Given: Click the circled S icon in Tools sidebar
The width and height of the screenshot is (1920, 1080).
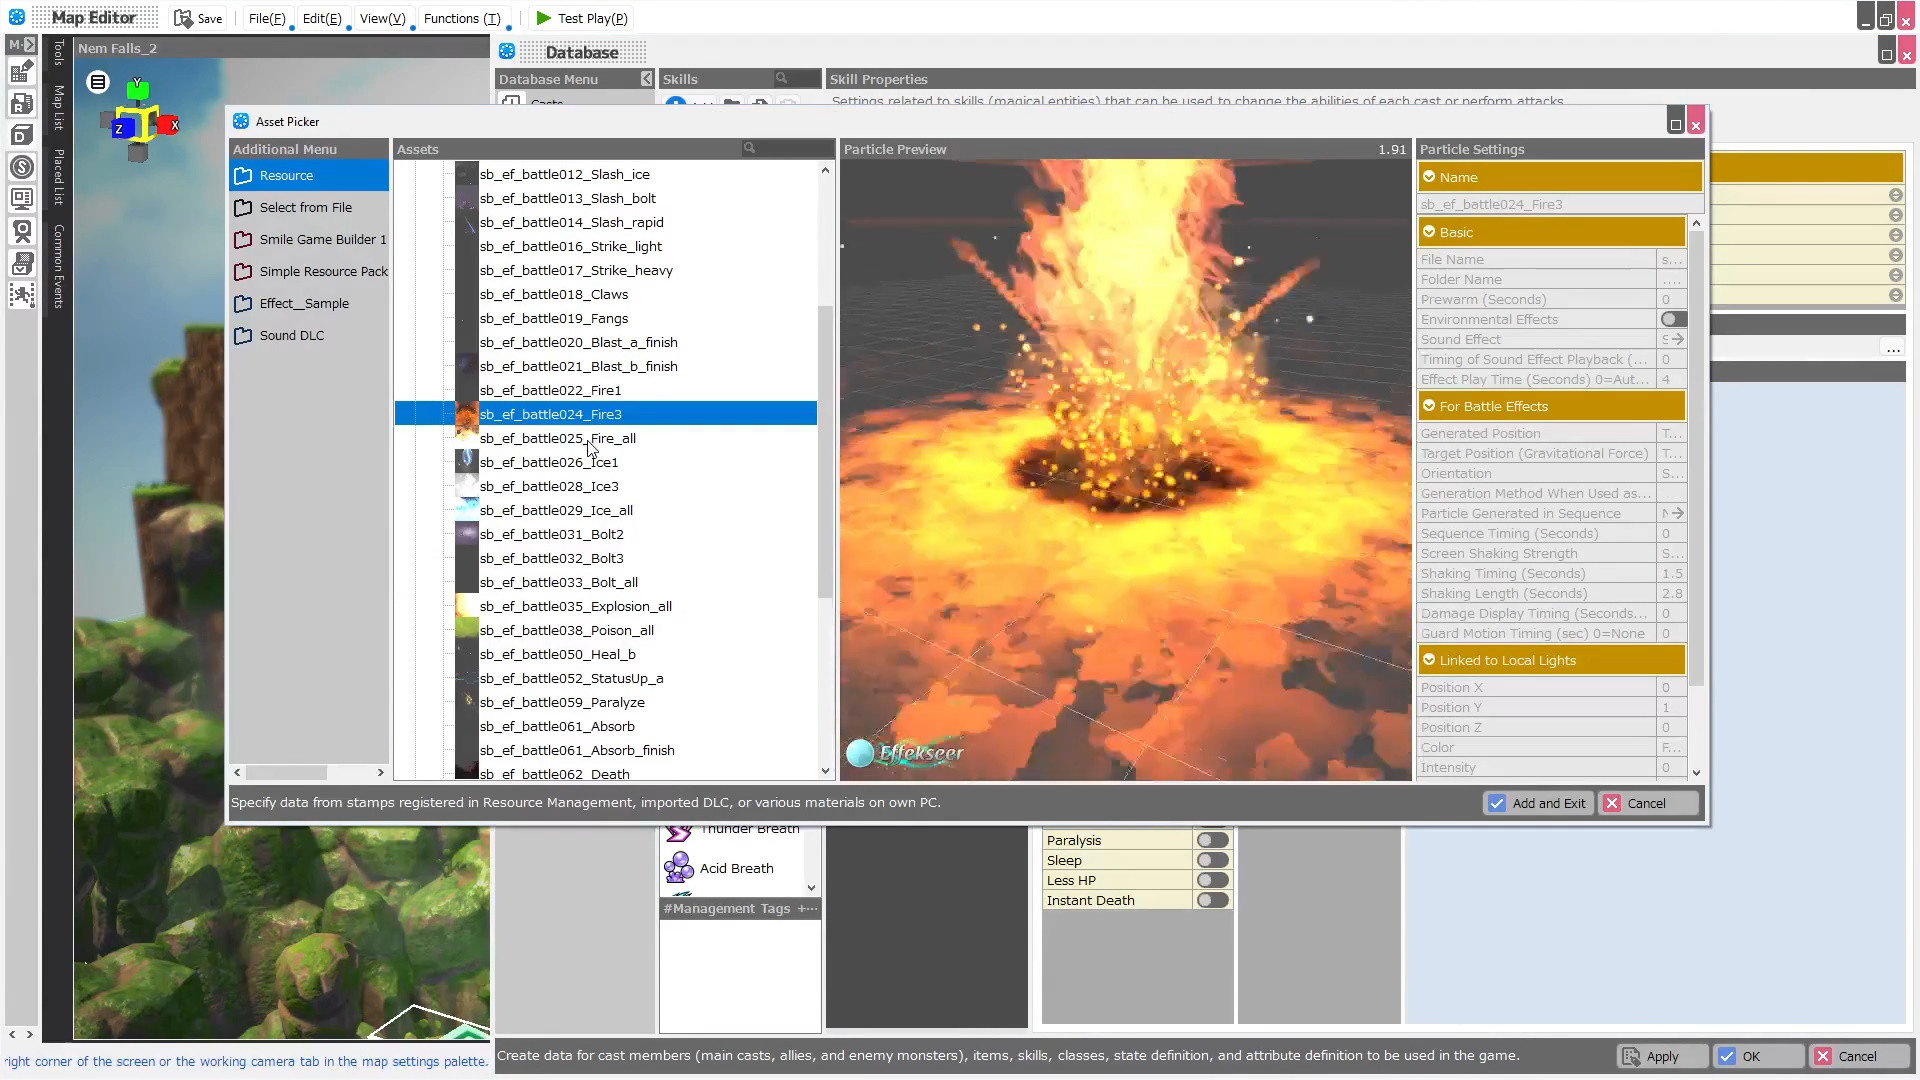Looking at the screenshot, I should [22, 168].
